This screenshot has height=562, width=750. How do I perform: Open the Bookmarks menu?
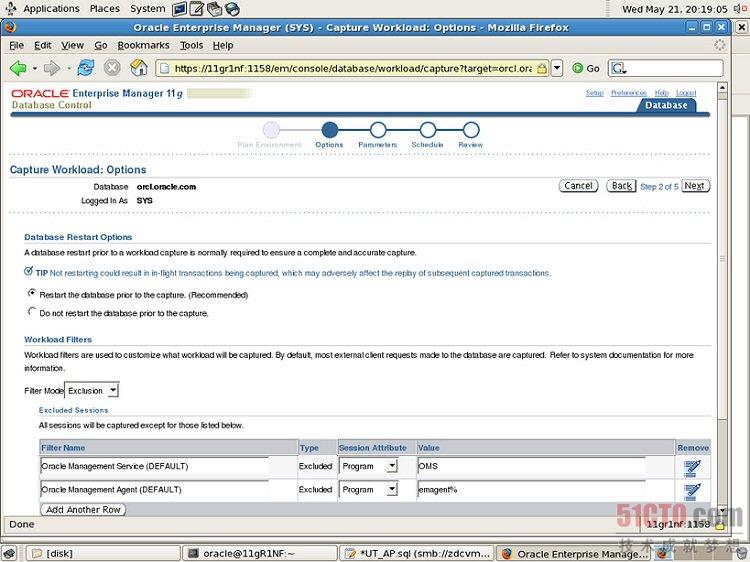pyautogui.click(x=143, y=45)
